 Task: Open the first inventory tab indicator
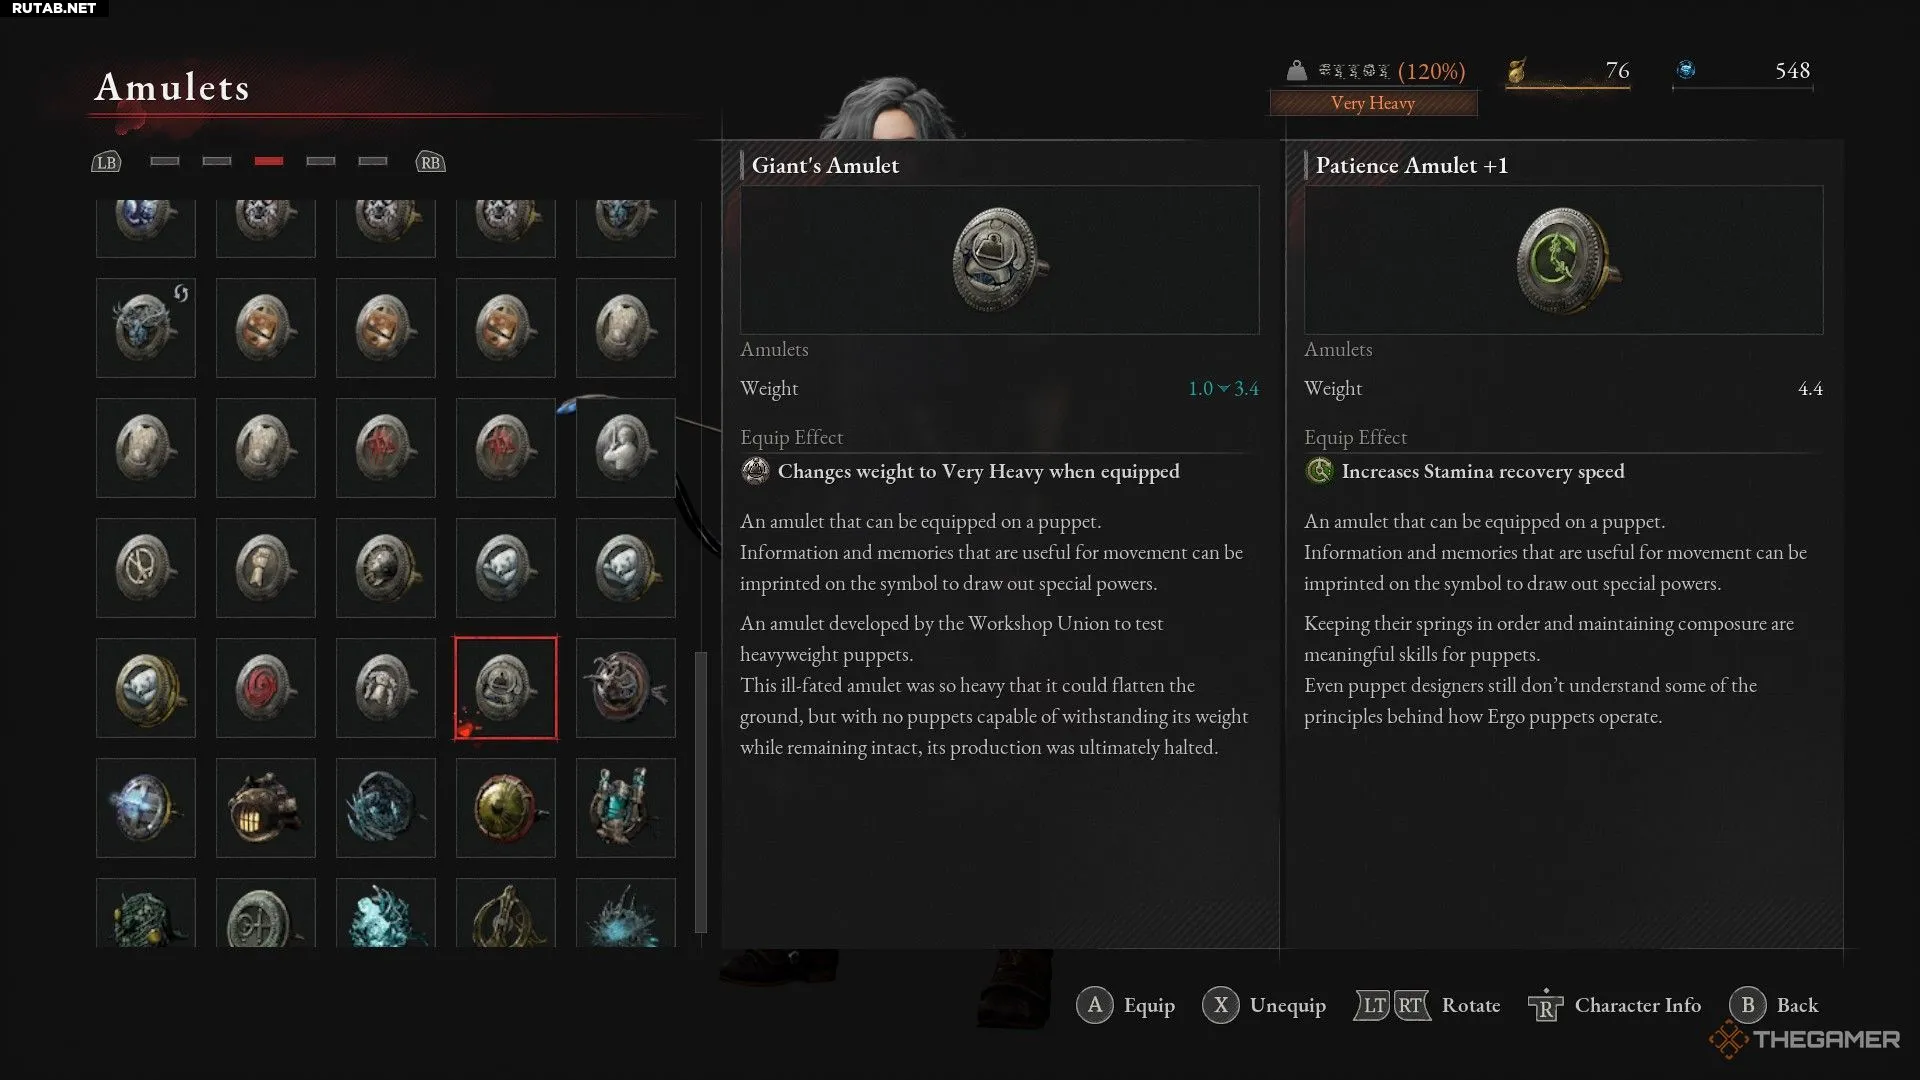165,161
